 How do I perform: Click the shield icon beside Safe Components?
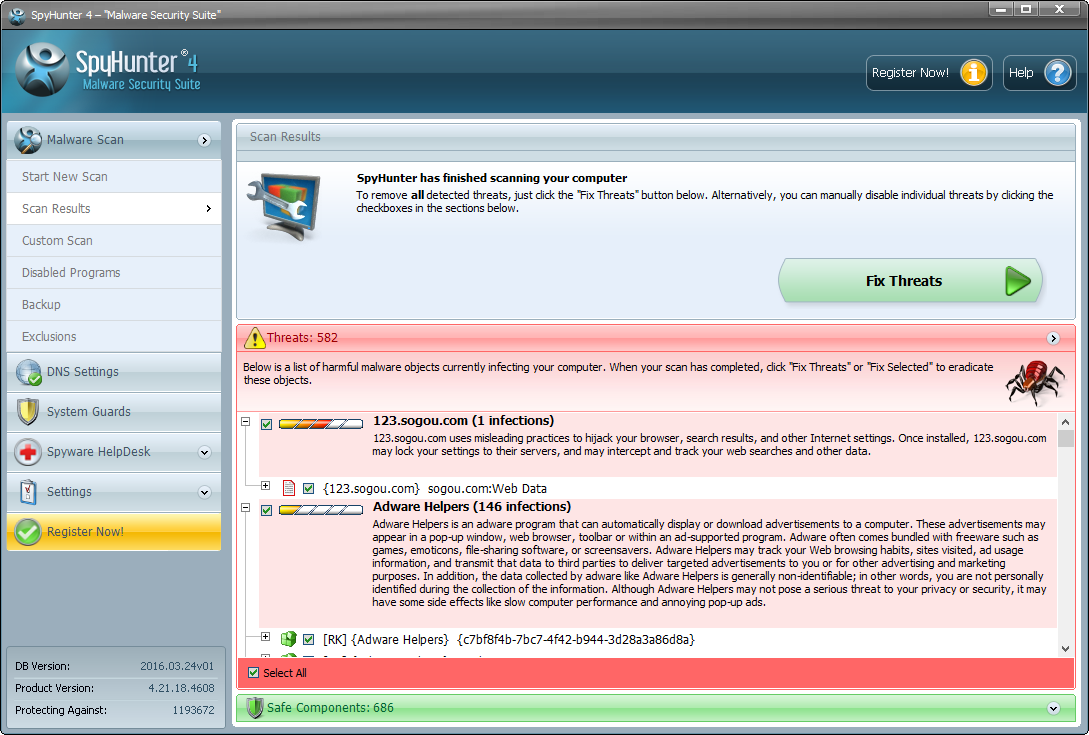coord(255,707)
